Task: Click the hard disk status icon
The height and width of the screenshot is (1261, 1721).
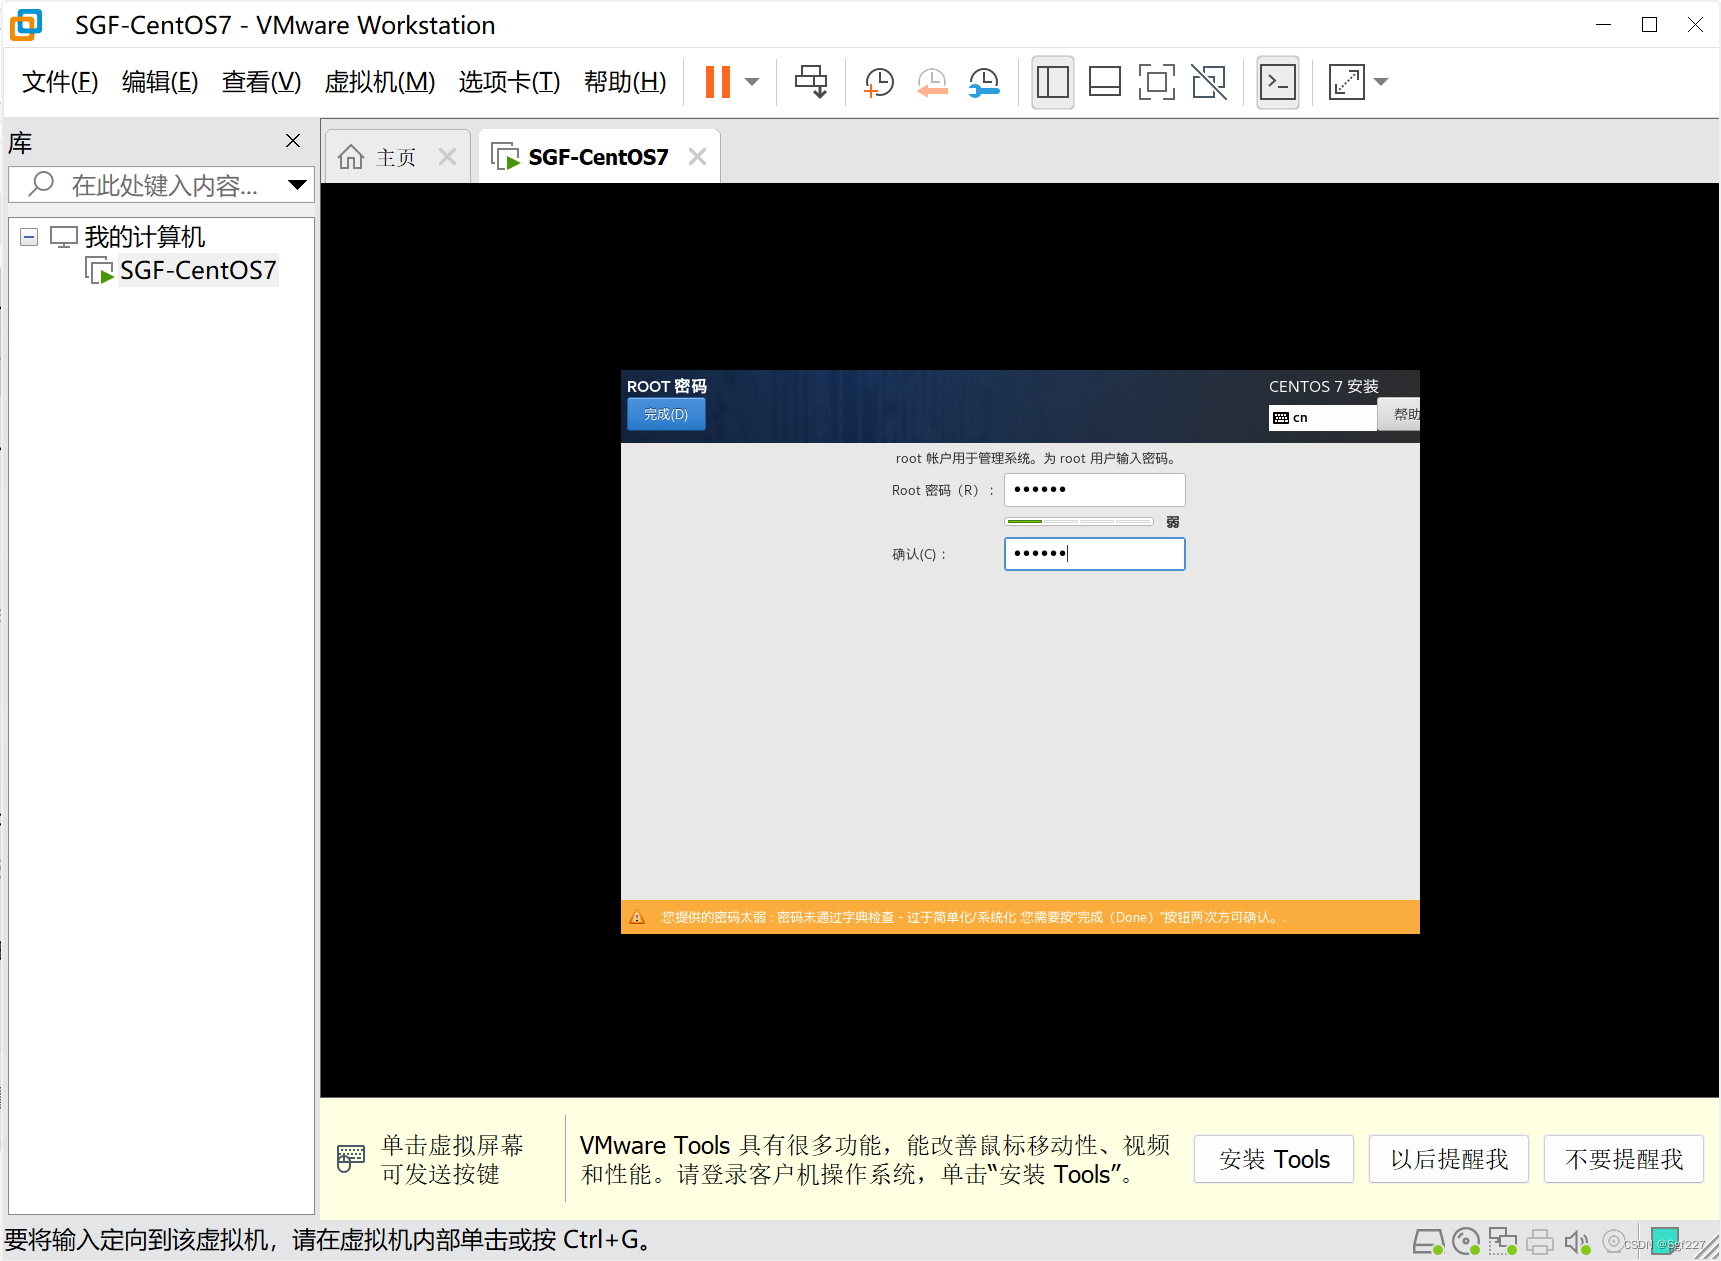Action: [x=1428, y=1242]
